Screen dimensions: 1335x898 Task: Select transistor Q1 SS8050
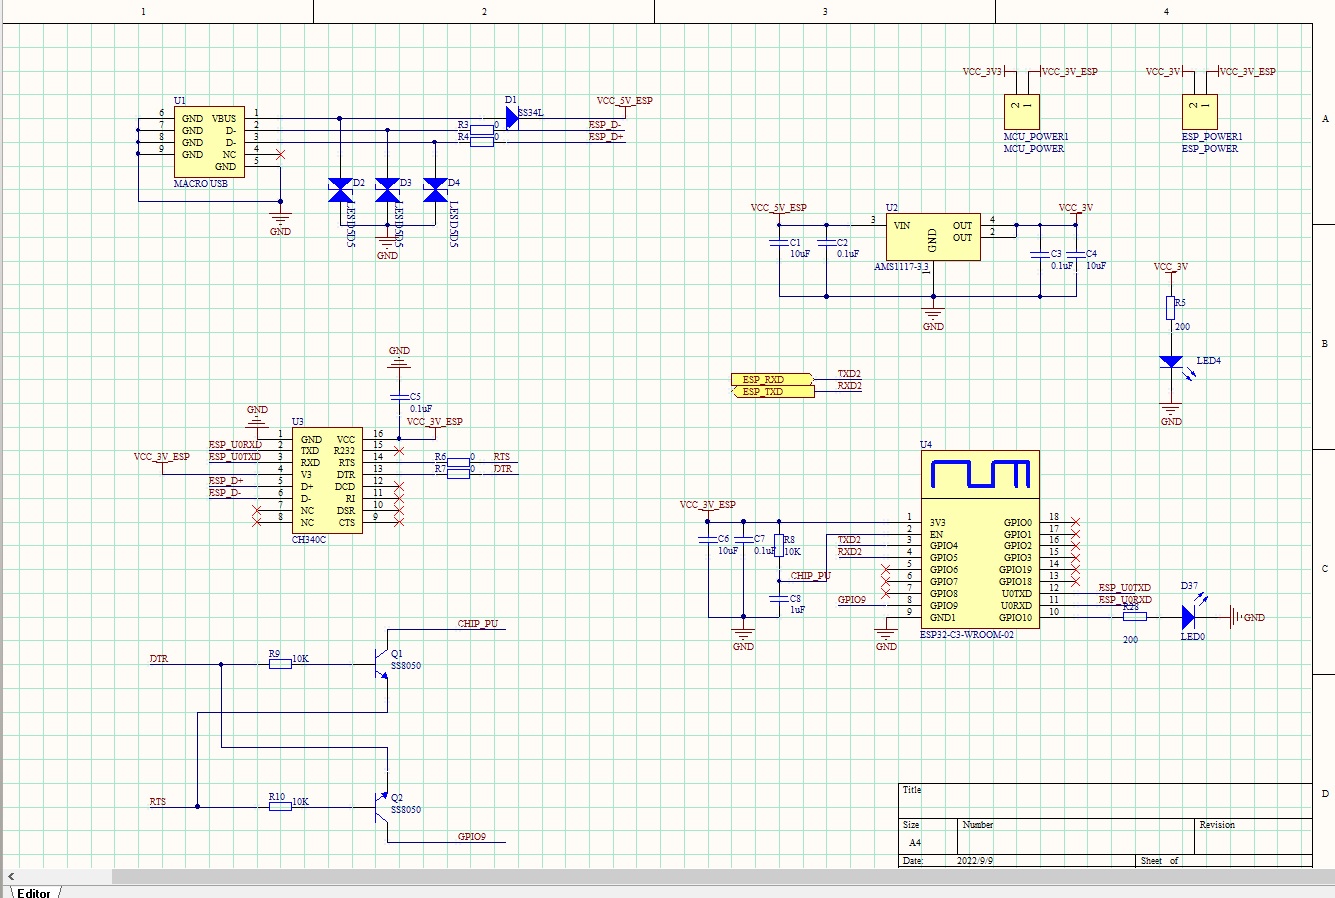pos(379,662)
